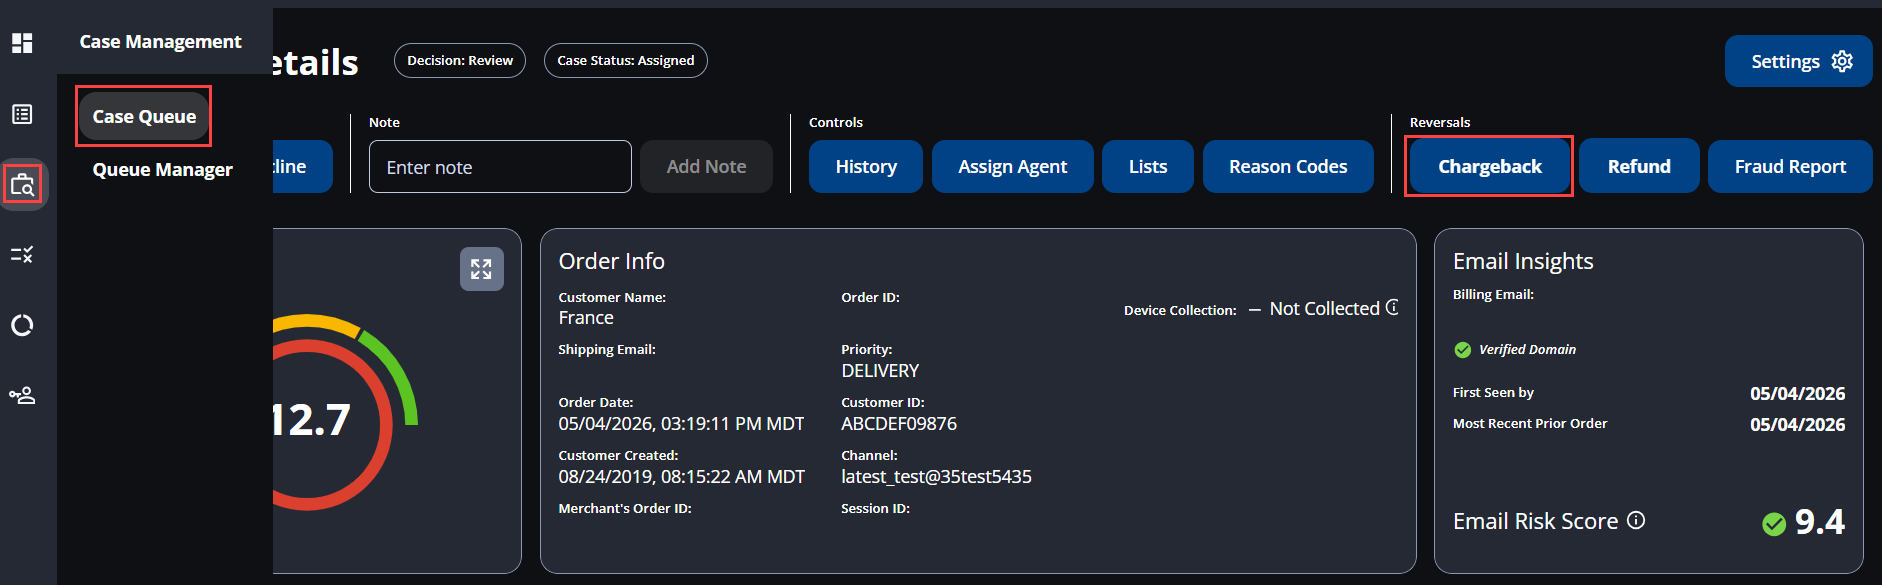This screenshot has height=585, width=1882.
Task: Click the Assign Agent button
Action: 1013,166
